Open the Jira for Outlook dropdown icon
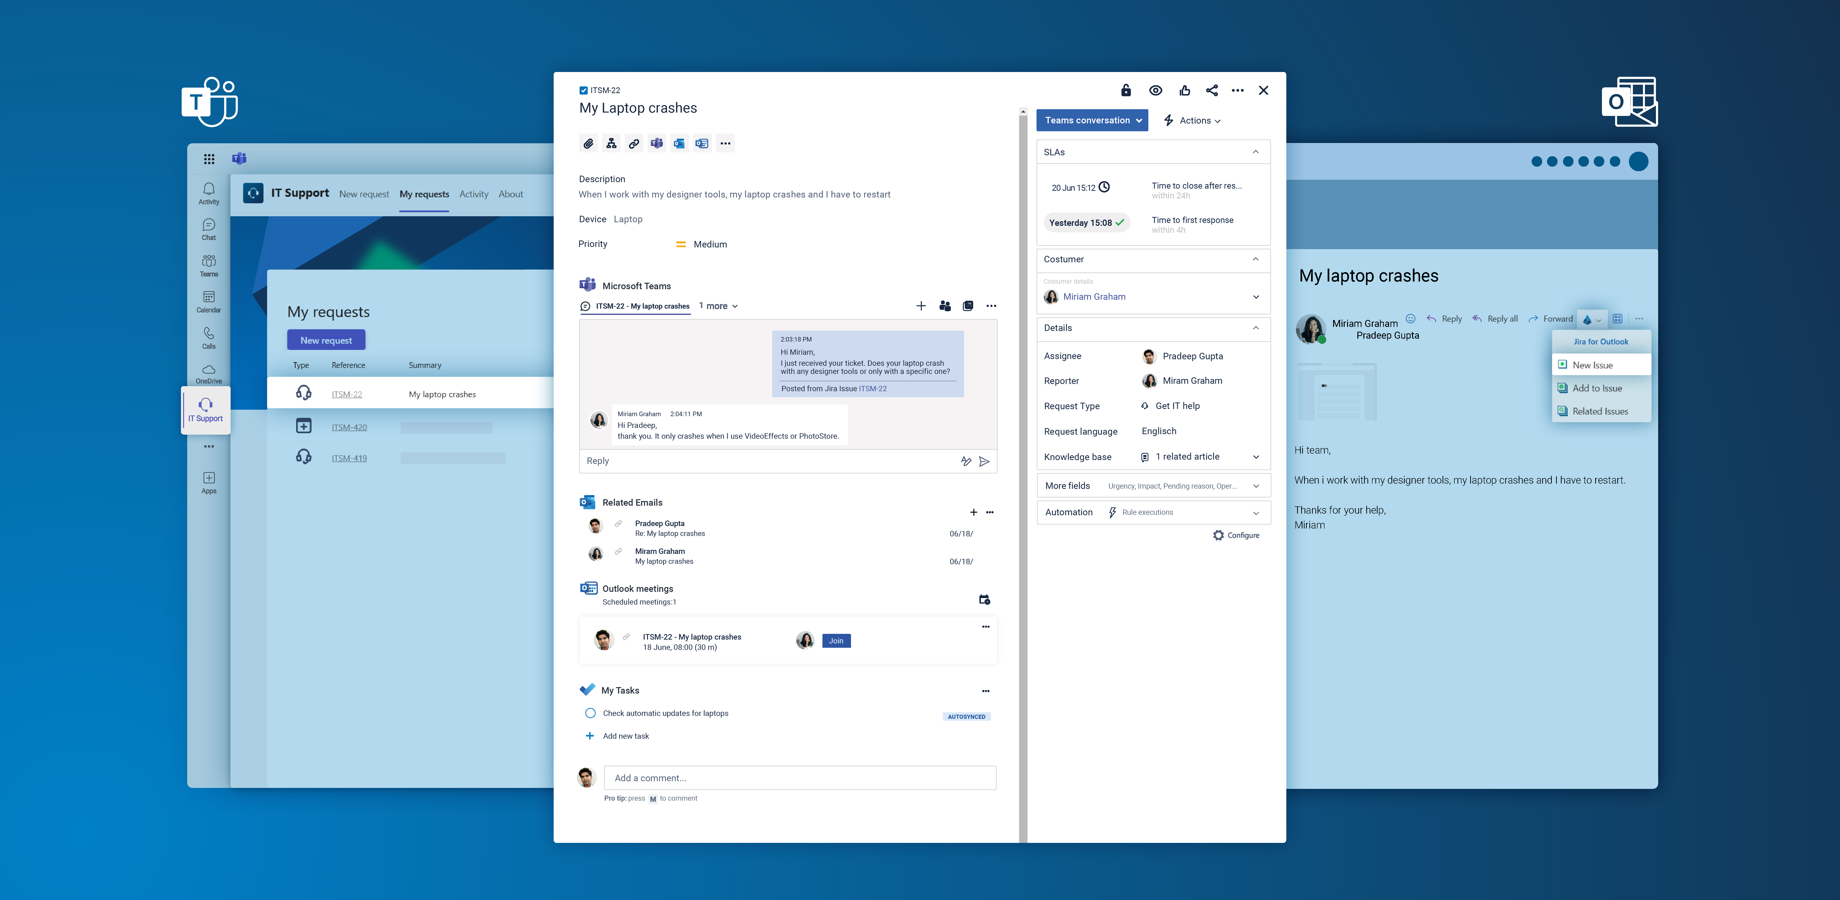The height and width of the screenshot is (900, 1840). coord(1592,320)
